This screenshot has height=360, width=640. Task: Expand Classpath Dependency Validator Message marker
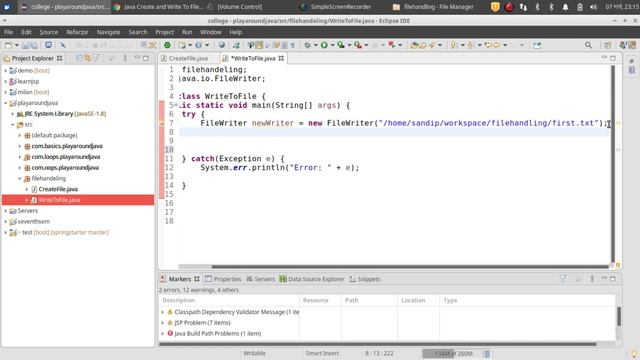pyautogui.click(x=163, y=312)
